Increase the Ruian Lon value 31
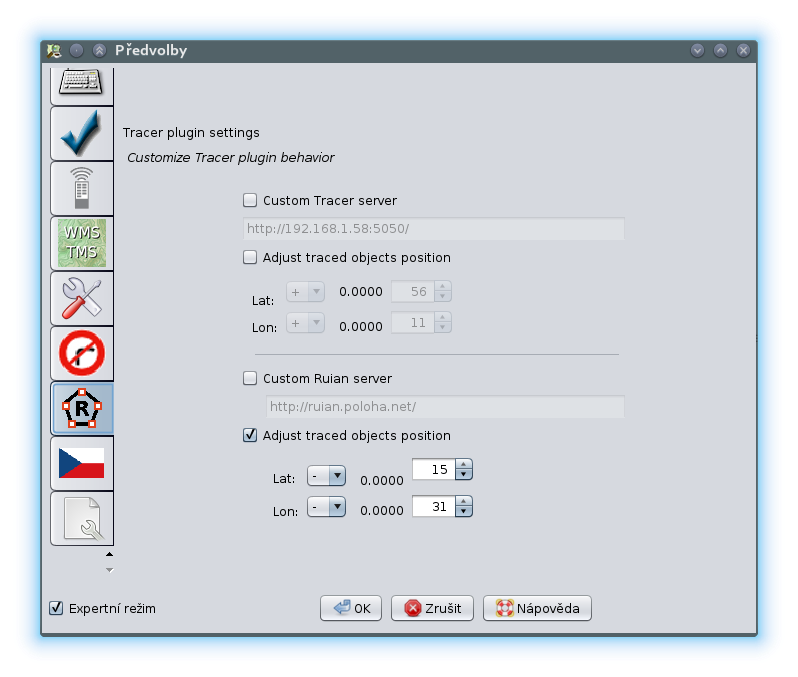 464,501
